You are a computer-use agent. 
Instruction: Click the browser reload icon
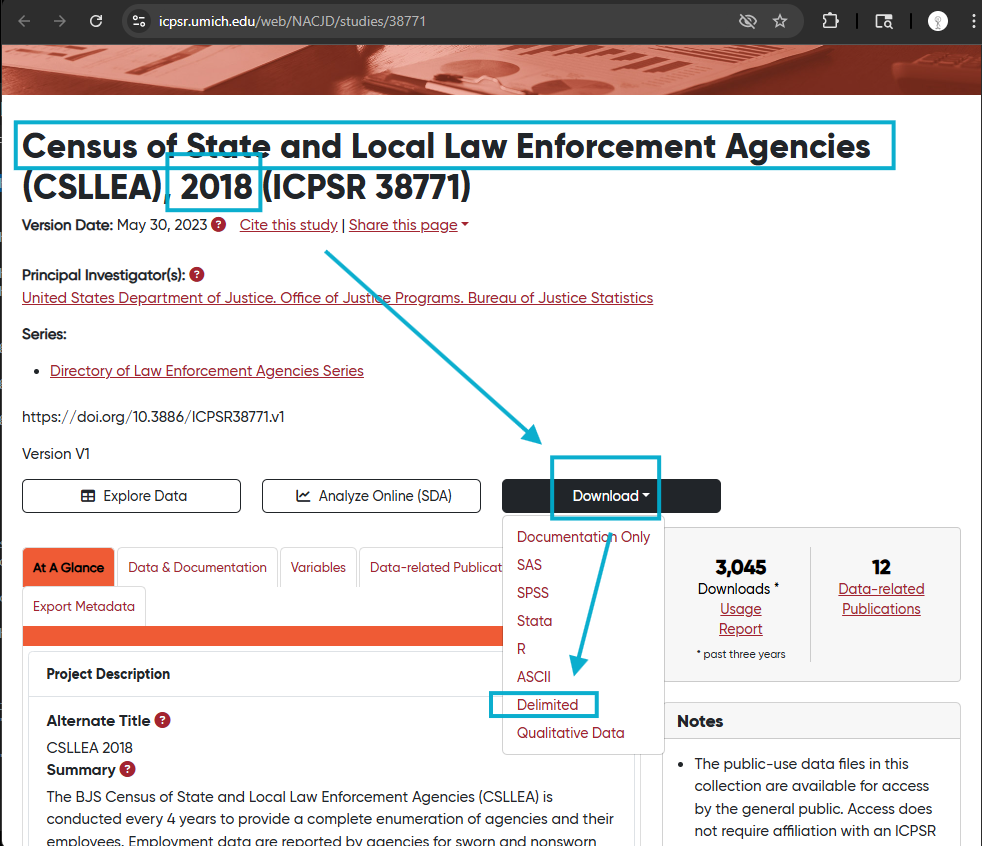coord(96,21)
